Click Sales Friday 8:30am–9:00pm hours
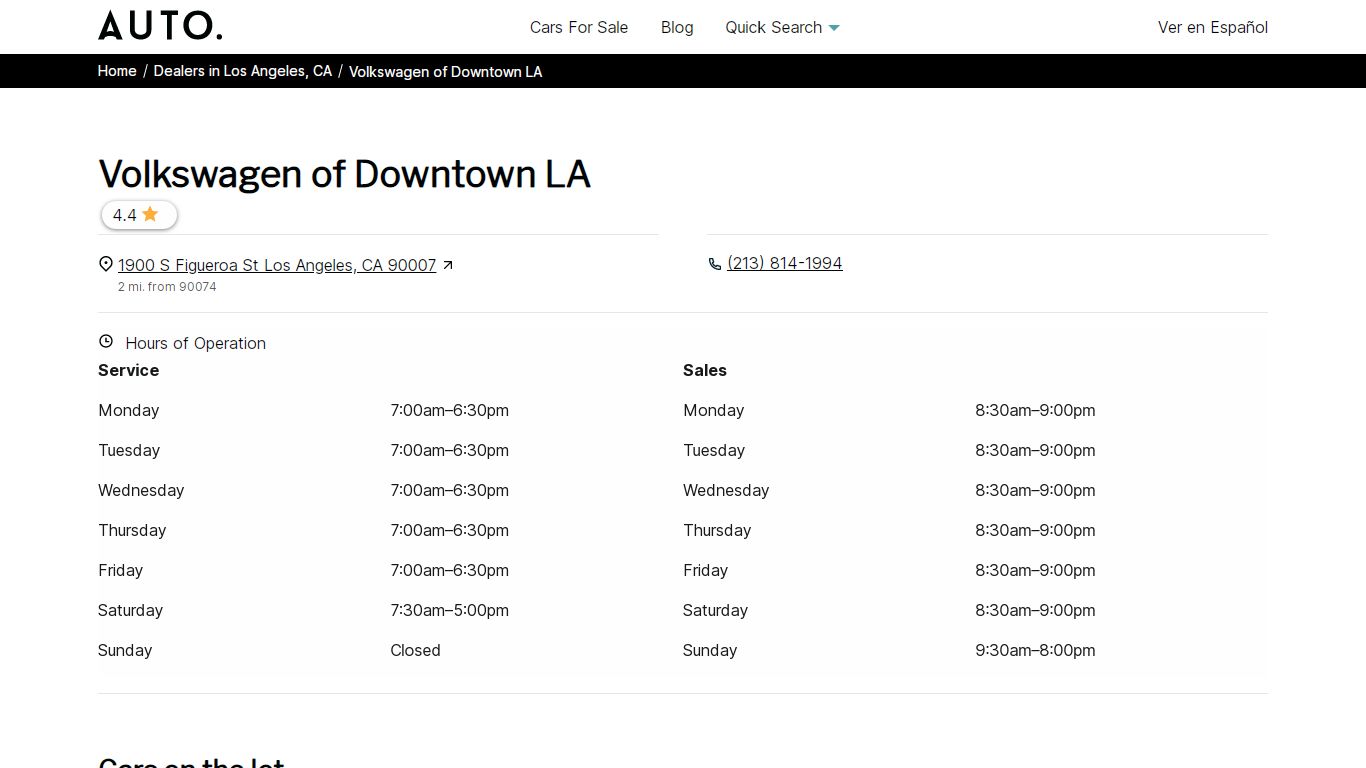 click(1036, 570)
